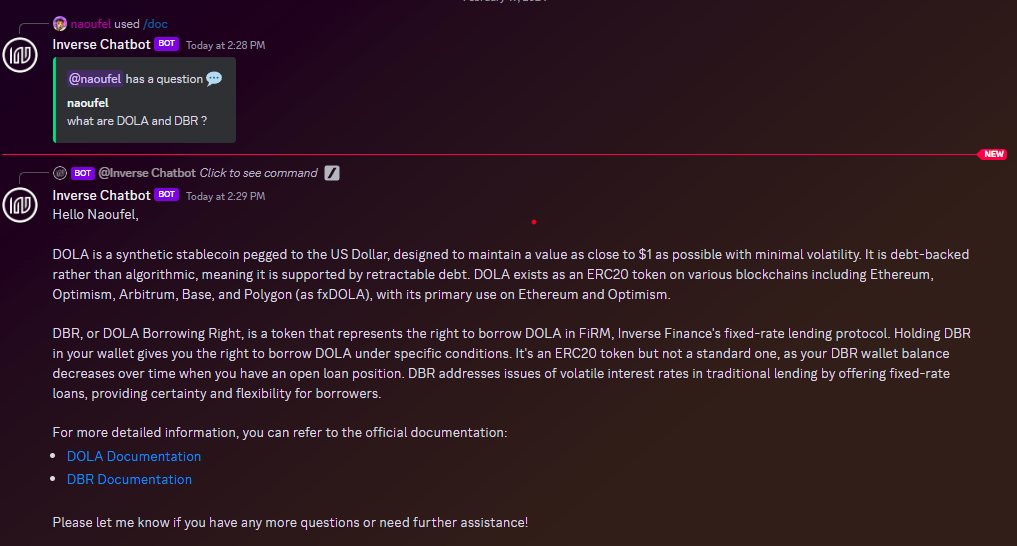The height and width of the screenshot is (546, 1017).
Task: Click 'Click to see command' text
Action: coord(258,173)
